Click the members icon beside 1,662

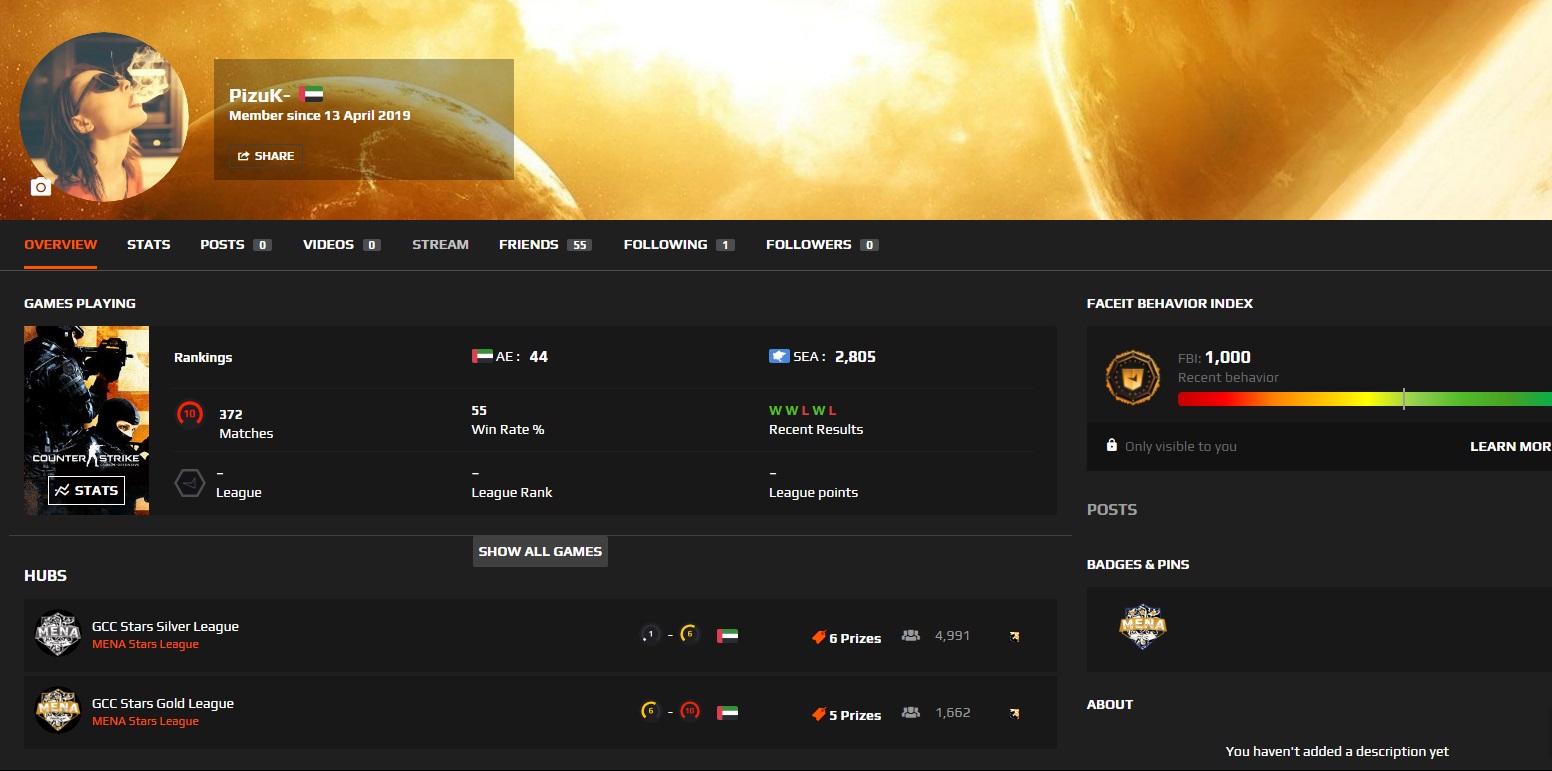click(910, 712)
